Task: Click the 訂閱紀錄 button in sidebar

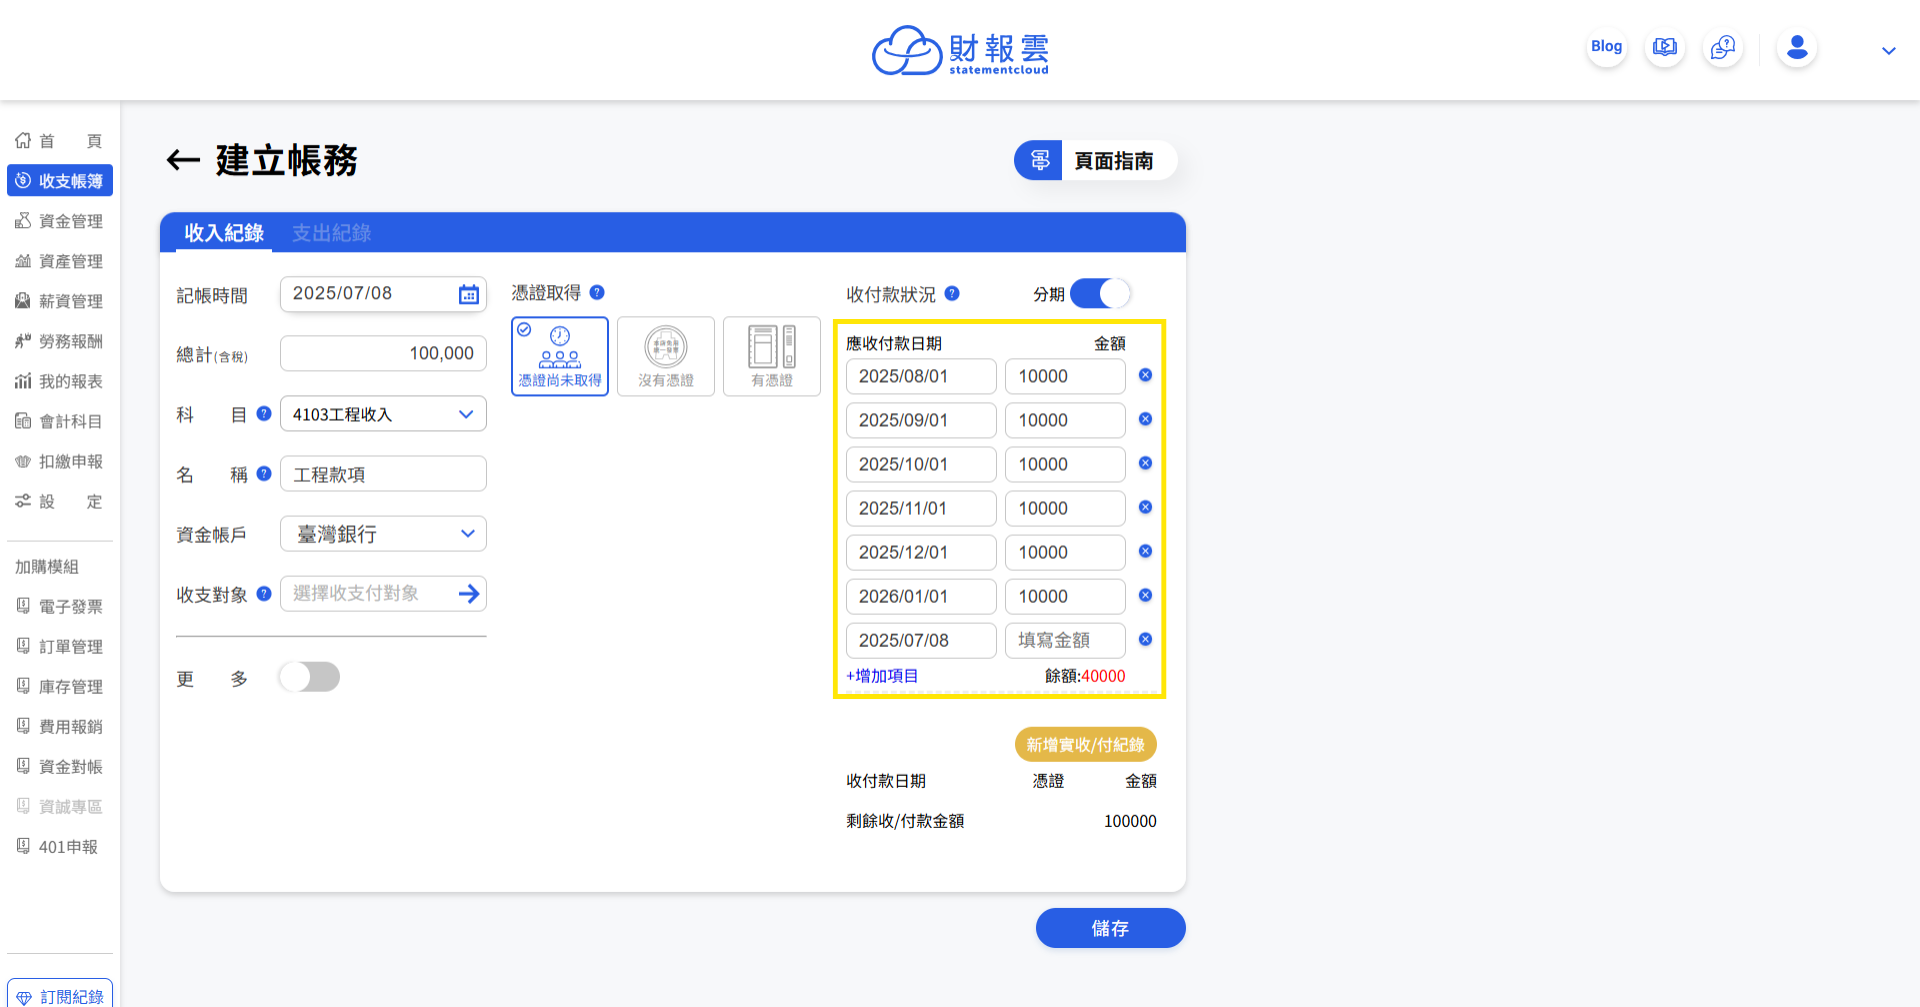Action: point(60,995)
